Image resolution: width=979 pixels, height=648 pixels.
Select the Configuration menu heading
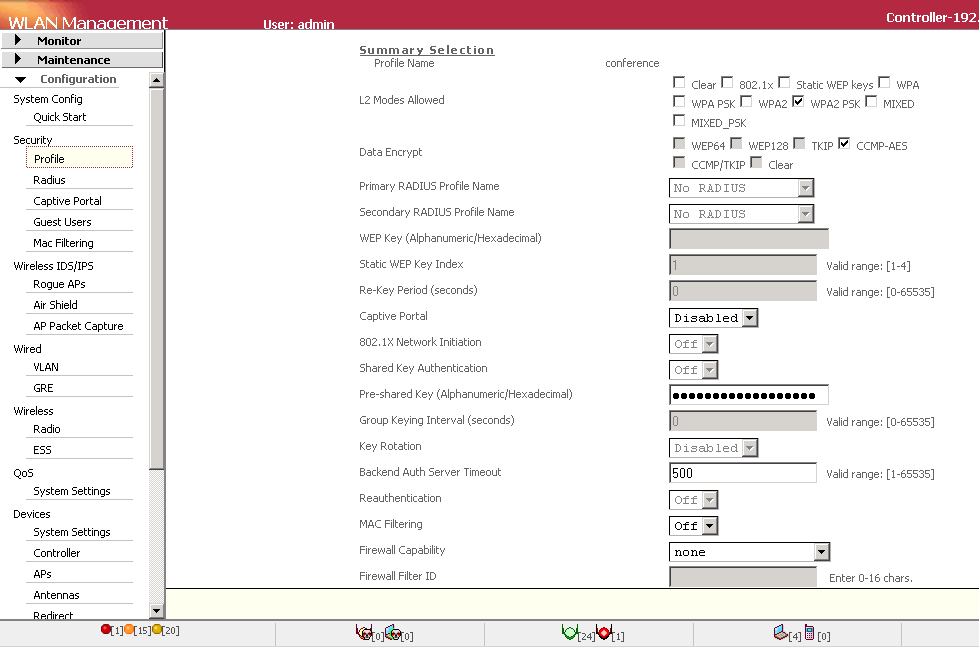point(78,79)
